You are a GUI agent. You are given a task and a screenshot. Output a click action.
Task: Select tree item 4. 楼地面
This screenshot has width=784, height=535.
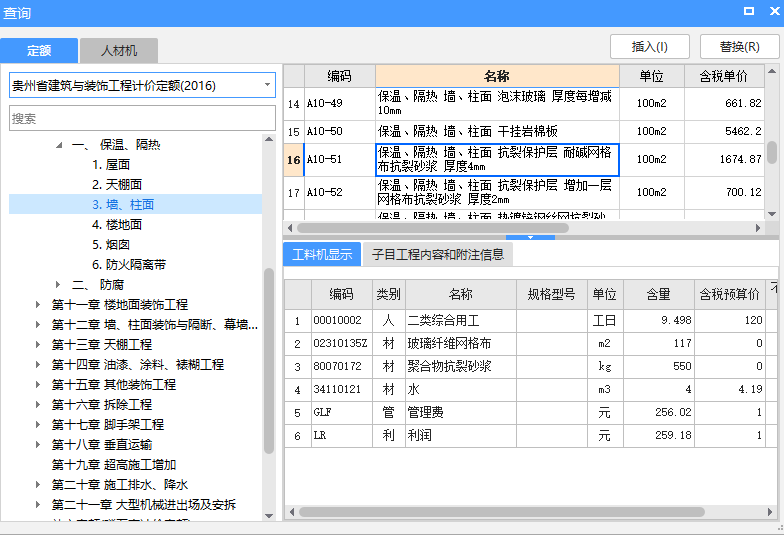pyautogui.click(x=117, y=224)
